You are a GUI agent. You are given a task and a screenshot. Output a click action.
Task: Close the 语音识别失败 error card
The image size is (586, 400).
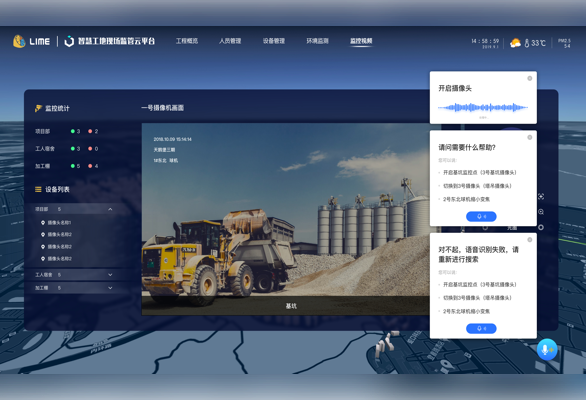(530, 240)
